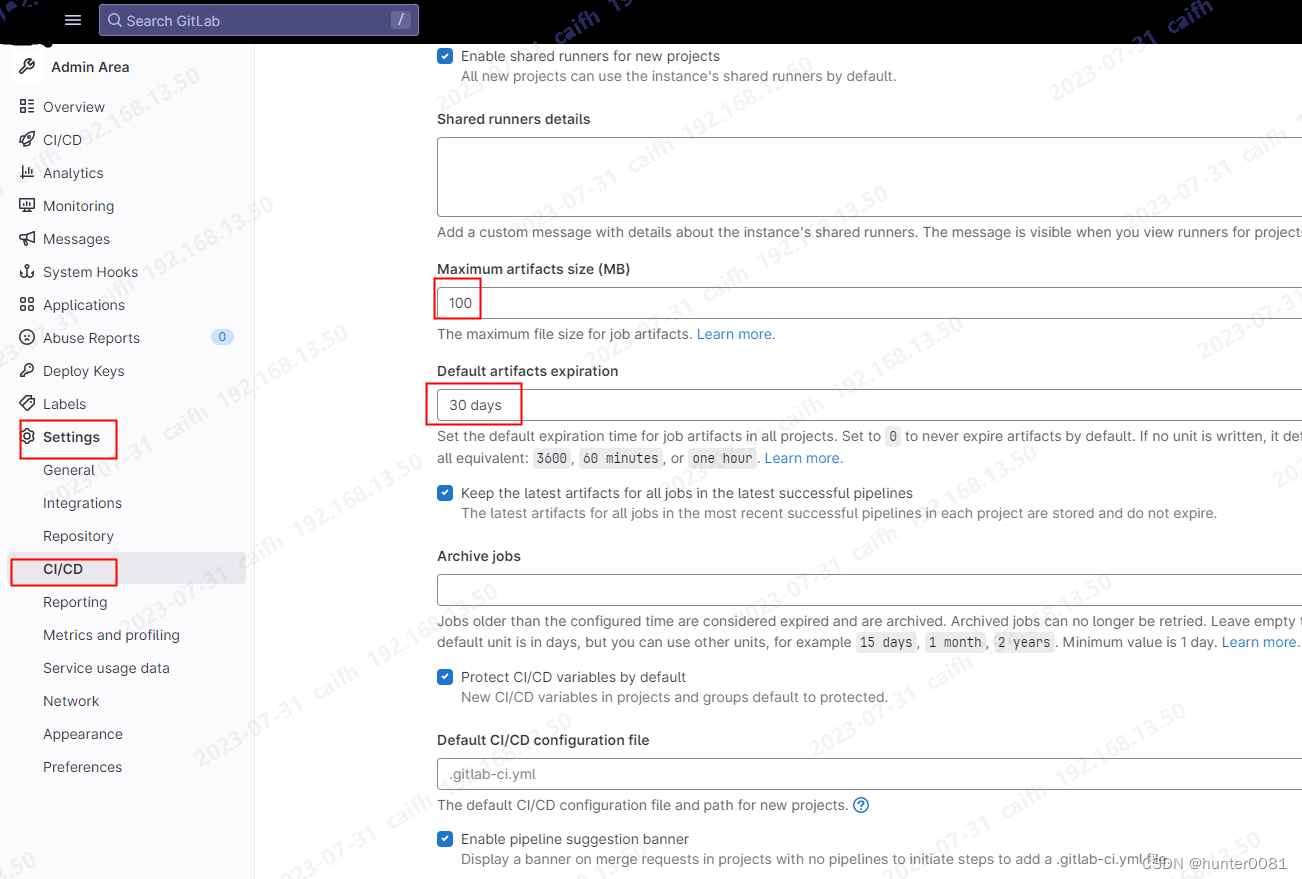Select the System Hooks icon

click(x=25, y=271)
